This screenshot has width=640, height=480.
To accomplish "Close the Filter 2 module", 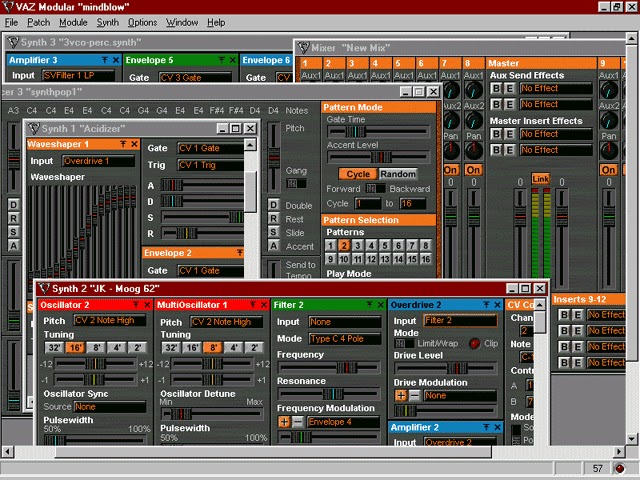I will coord(380,305).
